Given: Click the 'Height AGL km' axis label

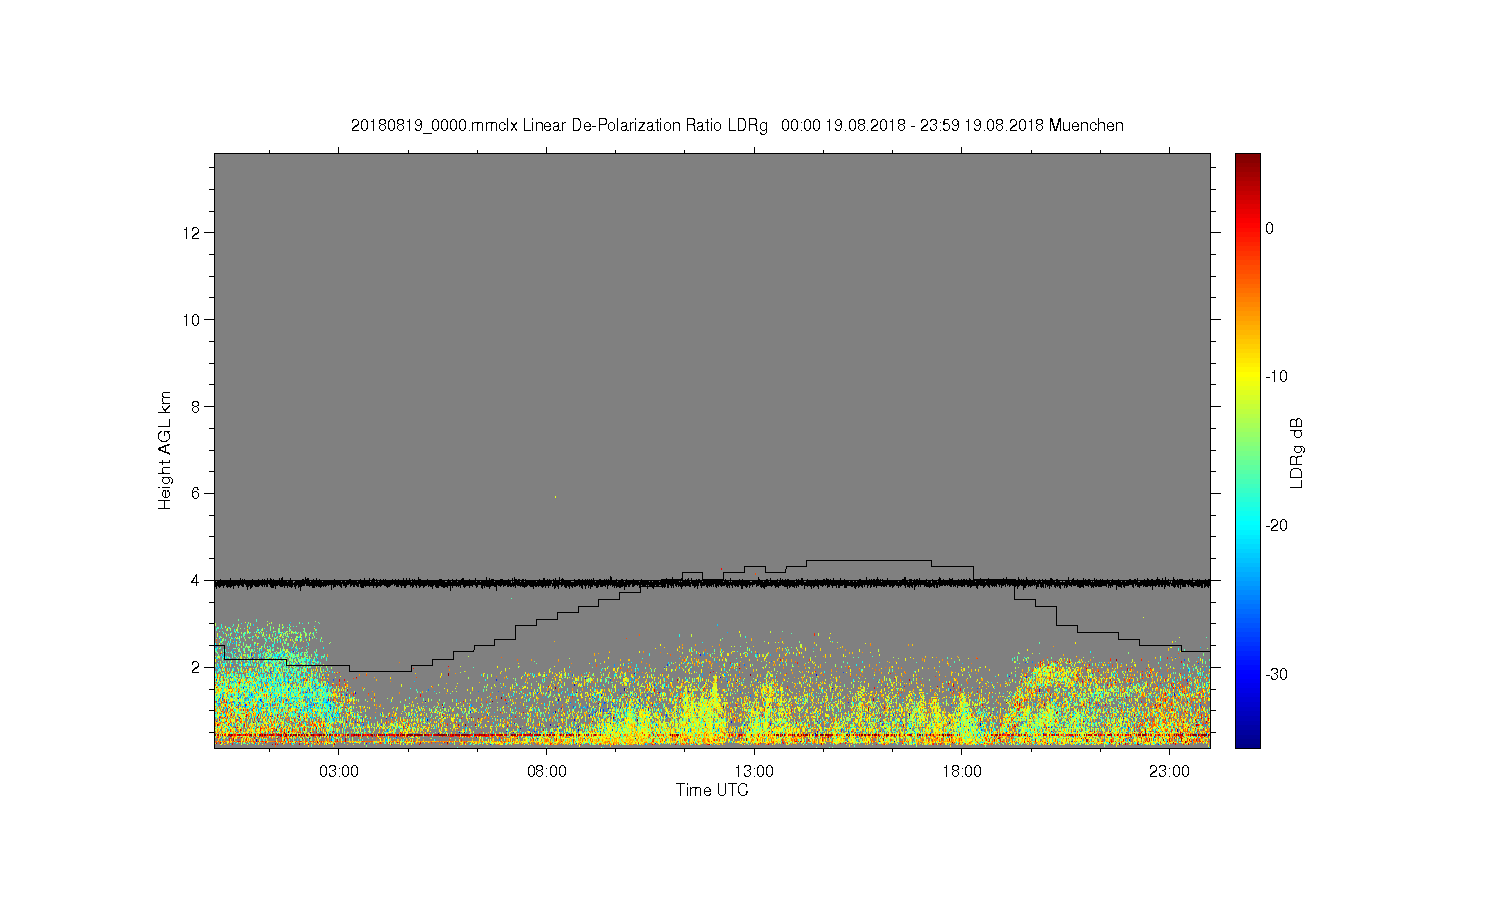Looking at the screenshot, I should 165,451.
